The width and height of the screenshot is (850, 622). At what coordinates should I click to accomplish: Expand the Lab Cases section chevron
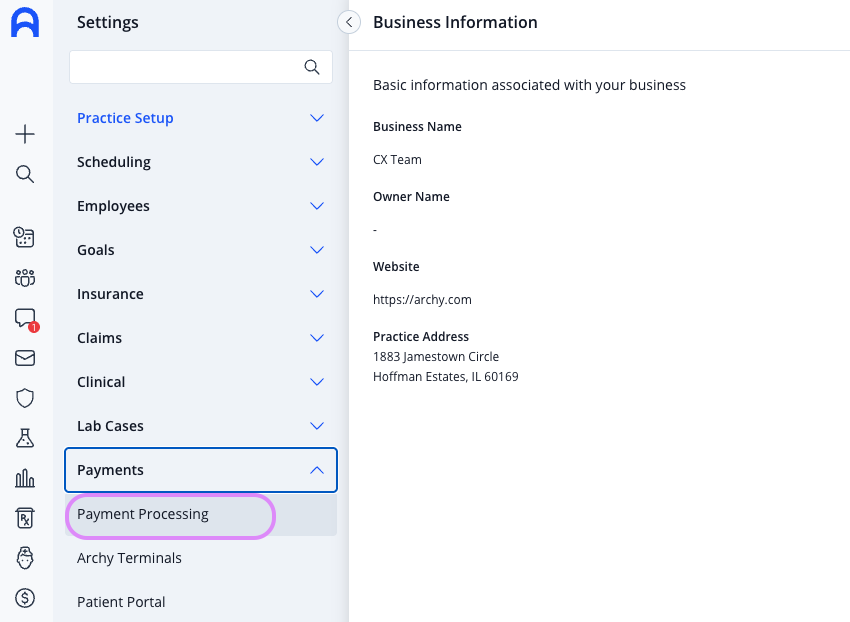click(317, 426)
